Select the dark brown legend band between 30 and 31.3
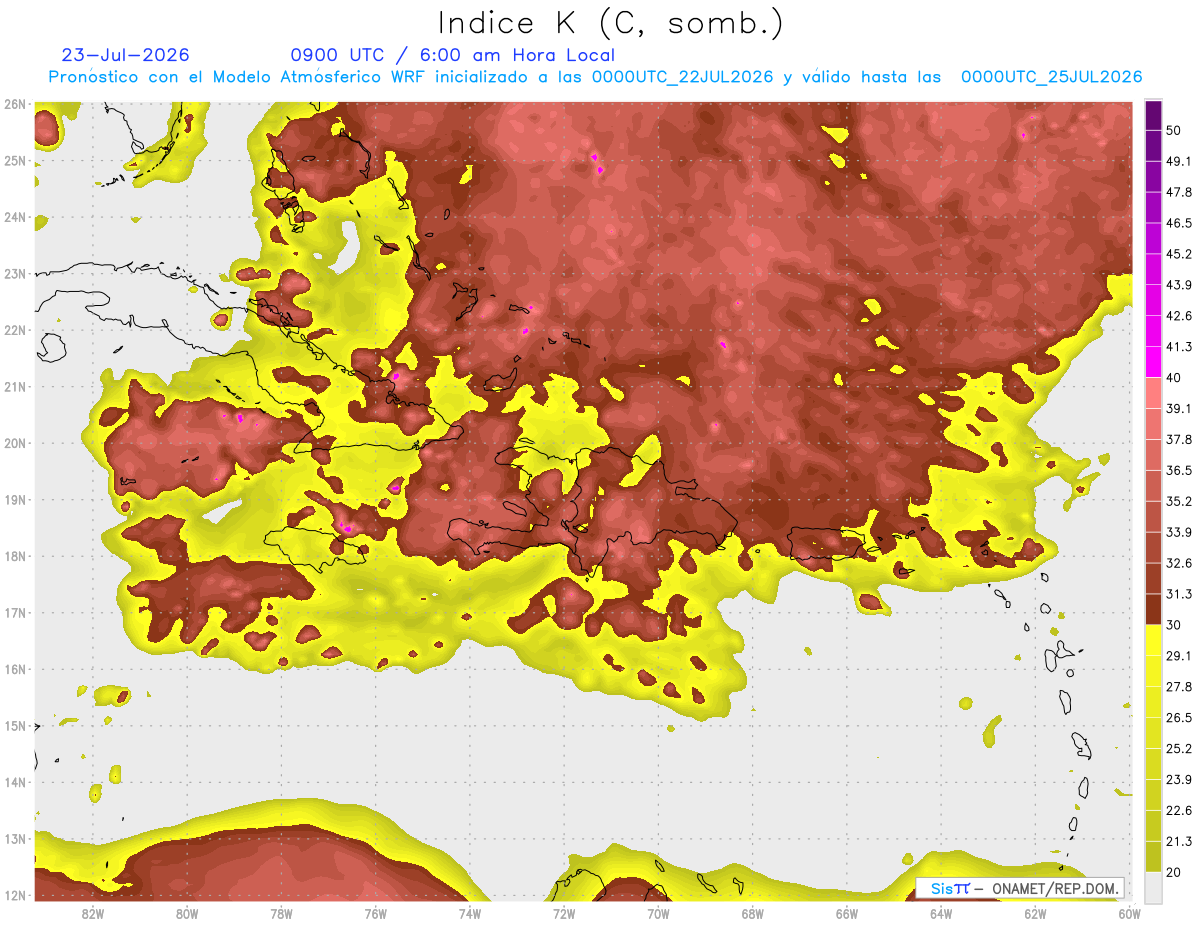Screen dimensions: 1200x927 click(x=1153, y=609)
